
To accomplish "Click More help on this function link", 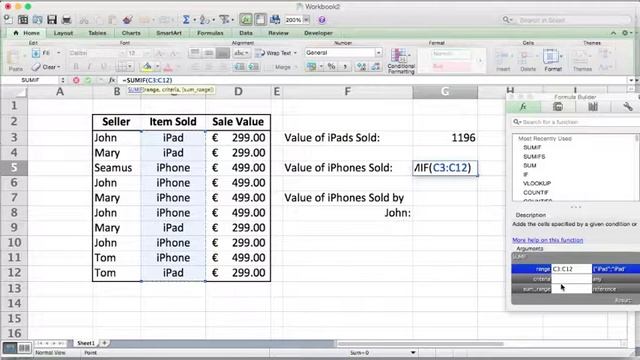I will [x=547, y=240].
